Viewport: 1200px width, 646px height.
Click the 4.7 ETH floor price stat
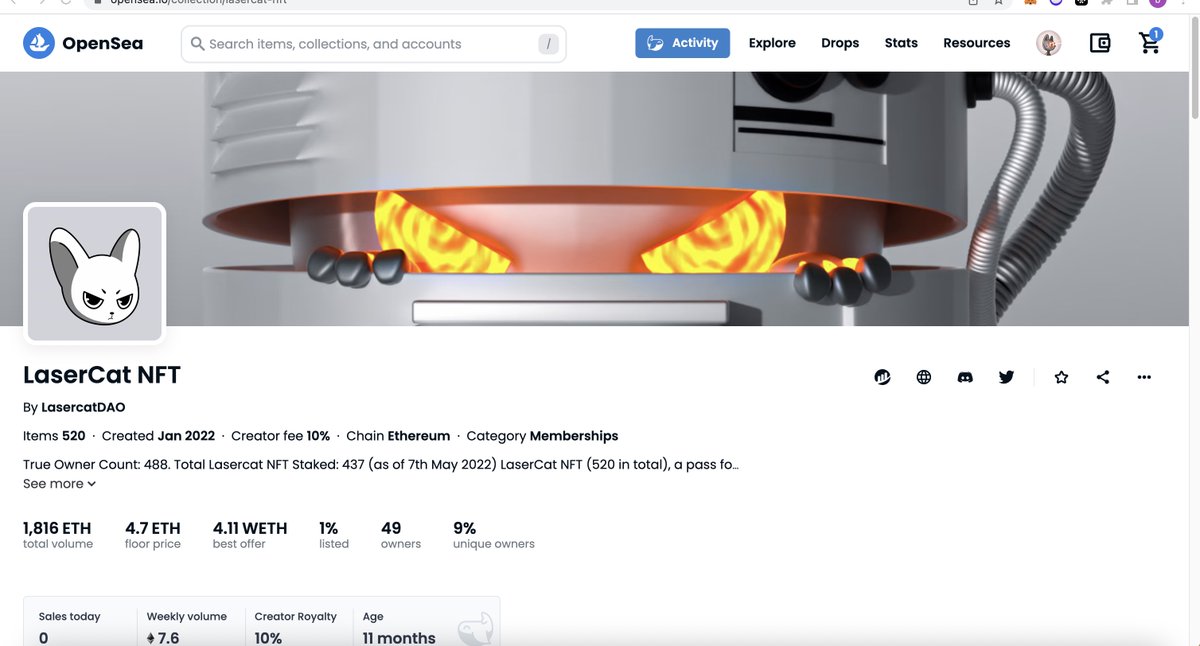pyautogui.click(x=153, y=535)
